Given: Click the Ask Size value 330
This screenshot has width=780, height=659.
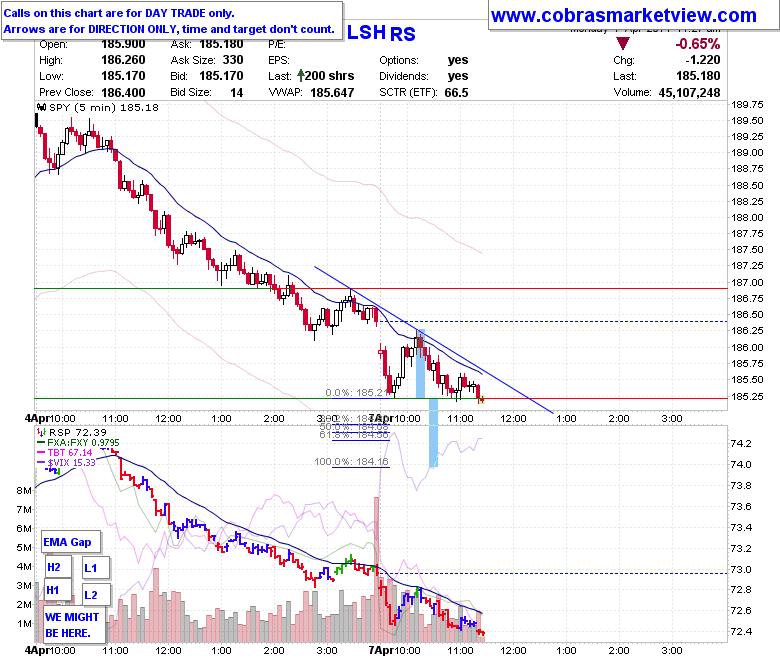Looking at the screenshot, I should click(x=233, y=60).
